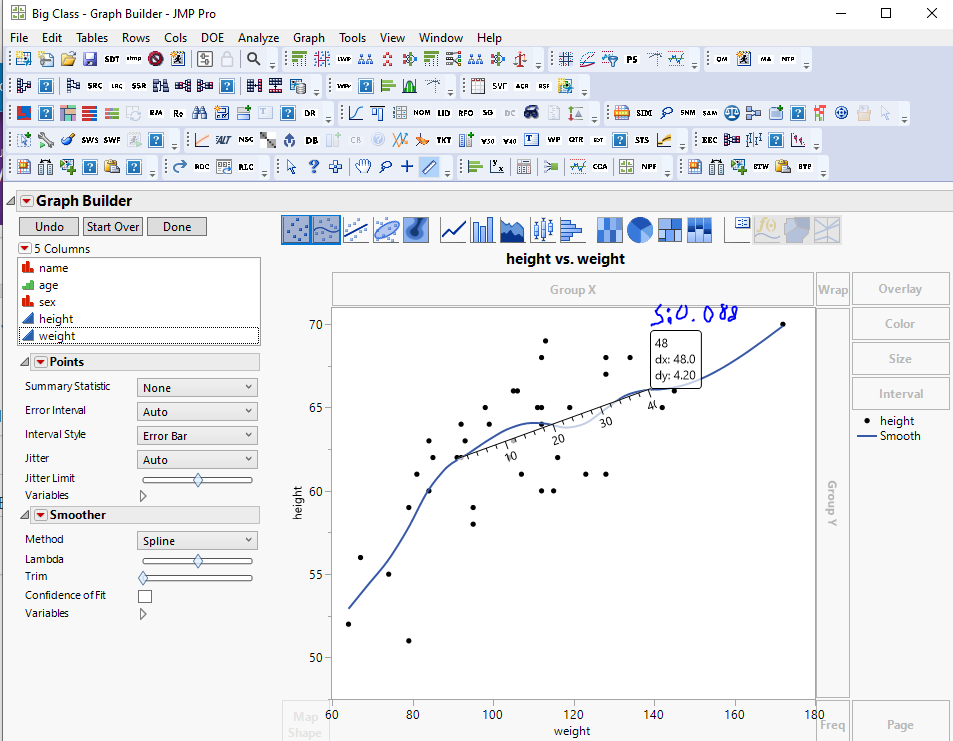
Task: Click the Group X drop zone
Action: click(573, 290)
